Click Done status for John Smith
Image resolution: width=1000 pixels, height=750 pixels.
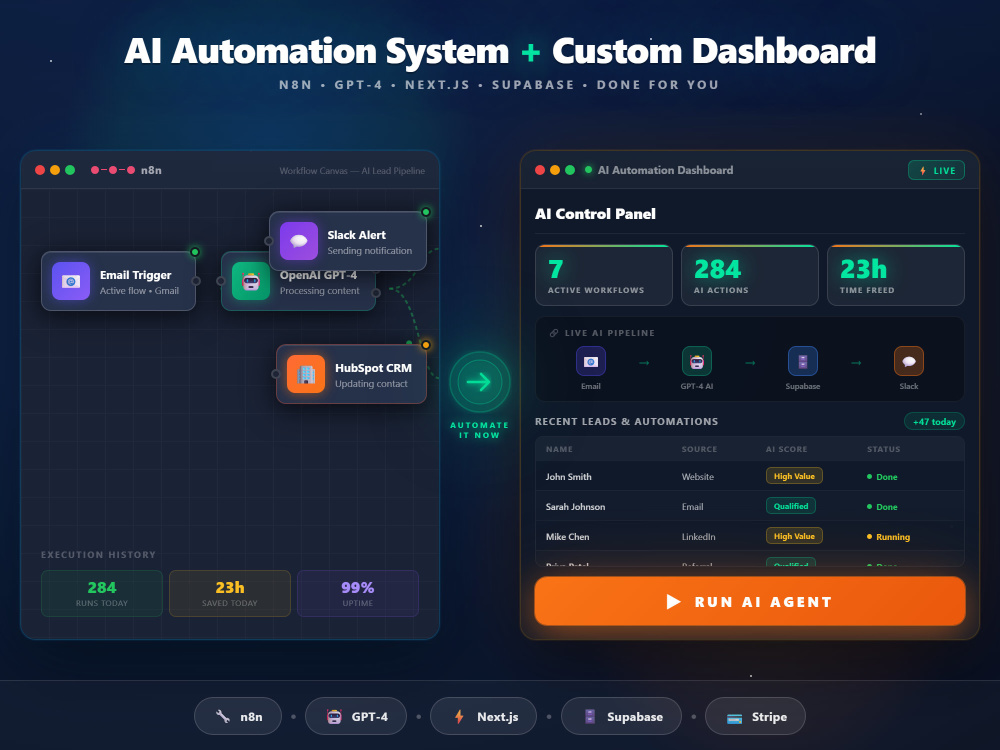click(882, 477)
